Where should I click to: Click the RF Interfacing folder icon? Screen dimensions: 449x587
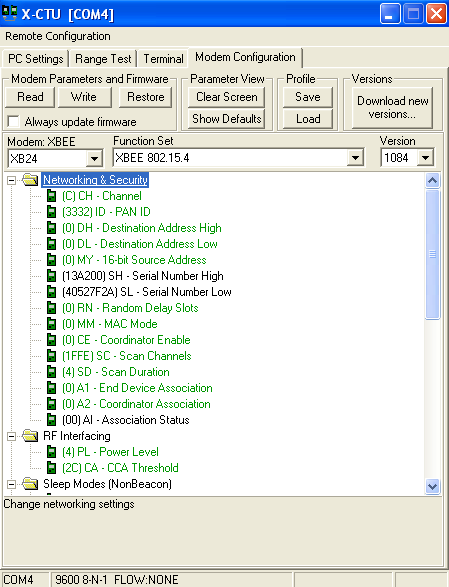click(x=30, y=436)
